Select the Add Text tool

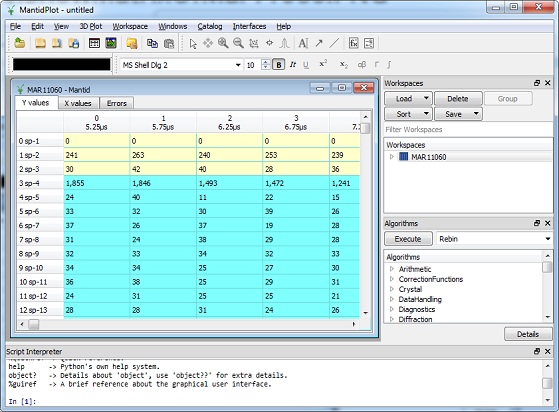[303, 43]
